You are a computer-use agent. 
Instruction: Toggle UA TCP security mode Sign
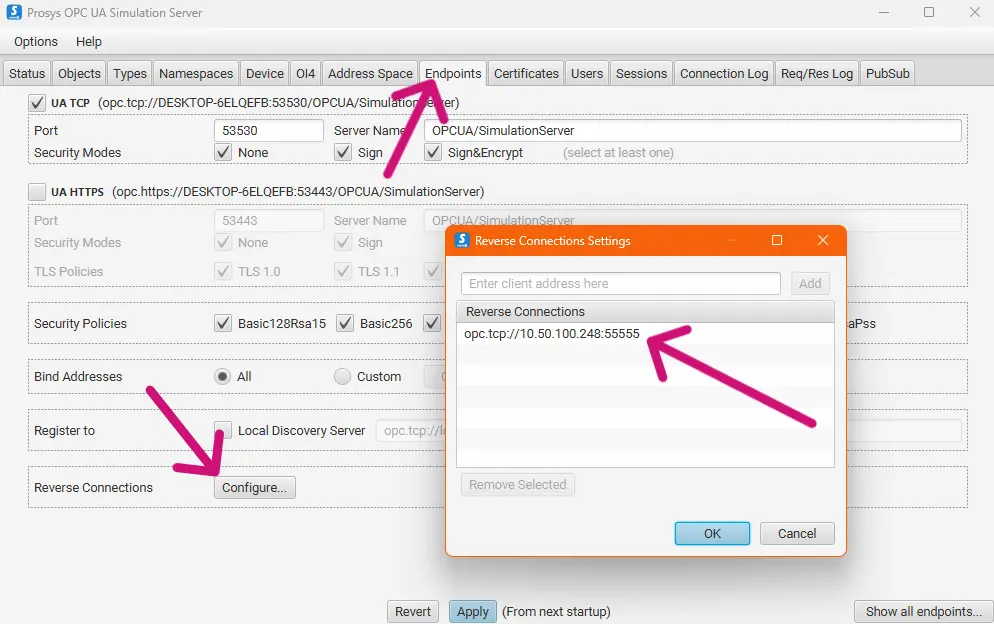tap(343, 152)
